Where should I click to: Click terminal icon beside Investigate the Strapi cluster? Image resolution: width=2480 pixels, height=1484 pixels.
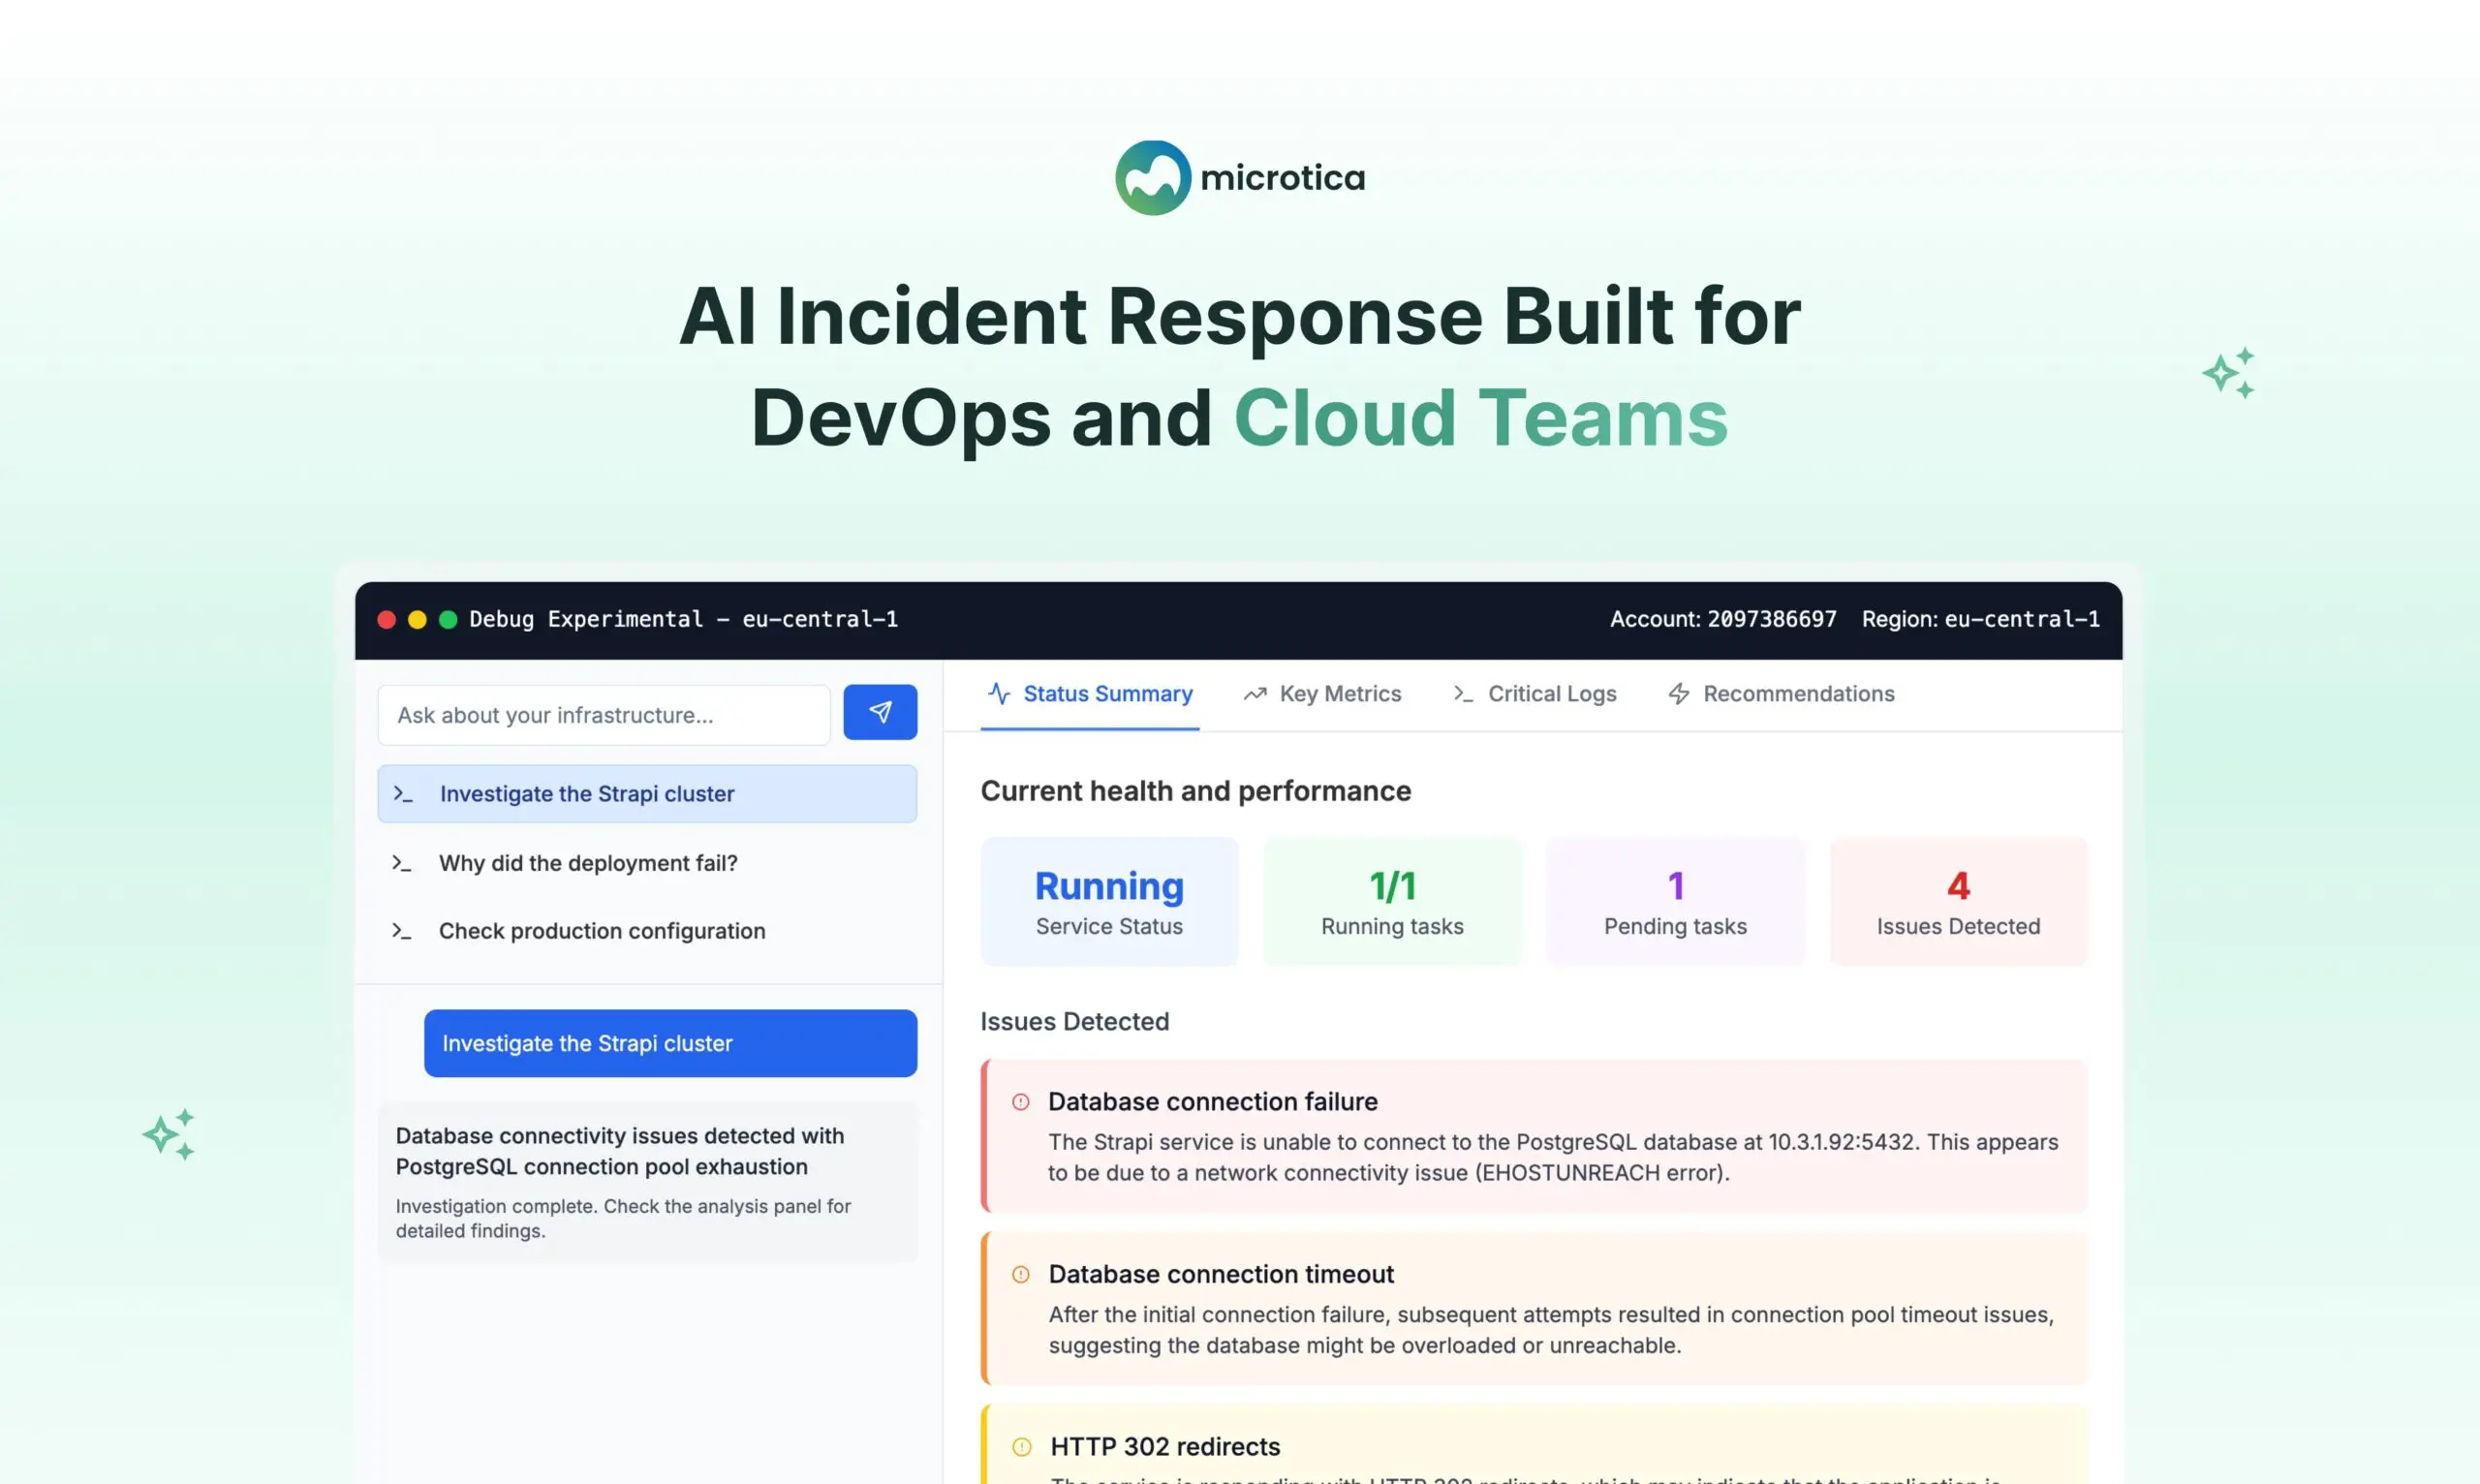[x=404, y=793]
